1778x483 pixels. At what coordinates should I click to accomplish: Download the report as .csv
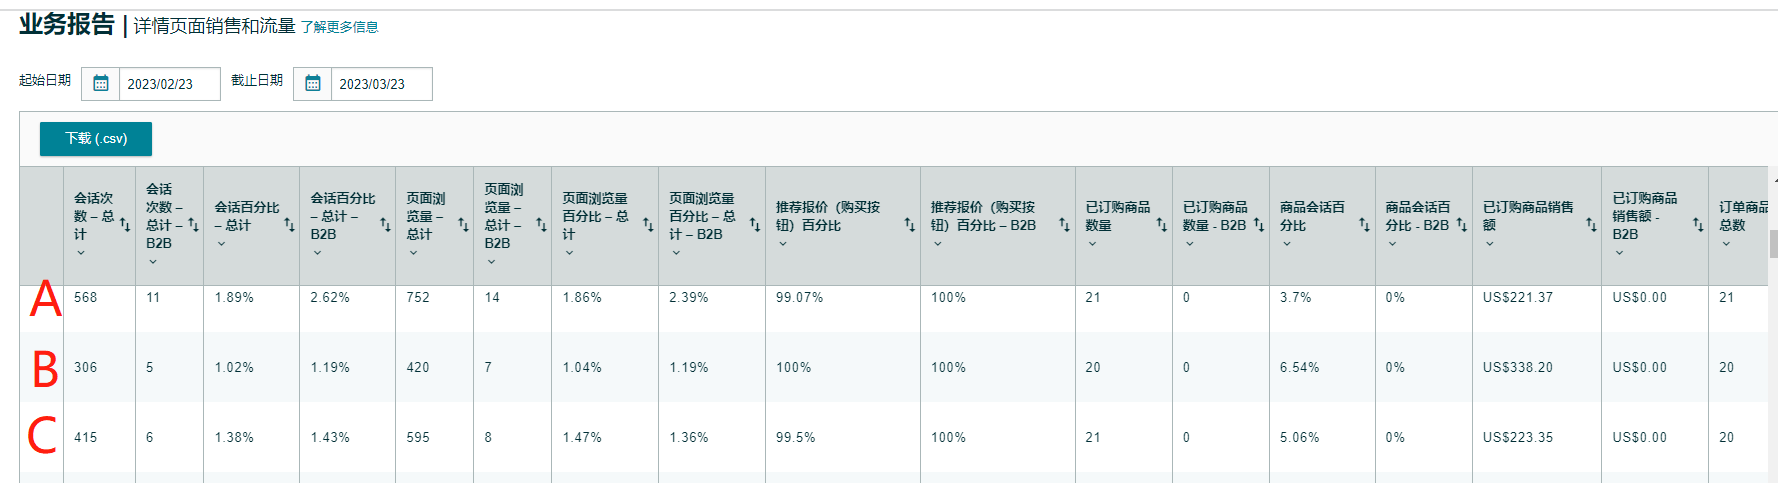pyautogui.click(x=96, y=139)
